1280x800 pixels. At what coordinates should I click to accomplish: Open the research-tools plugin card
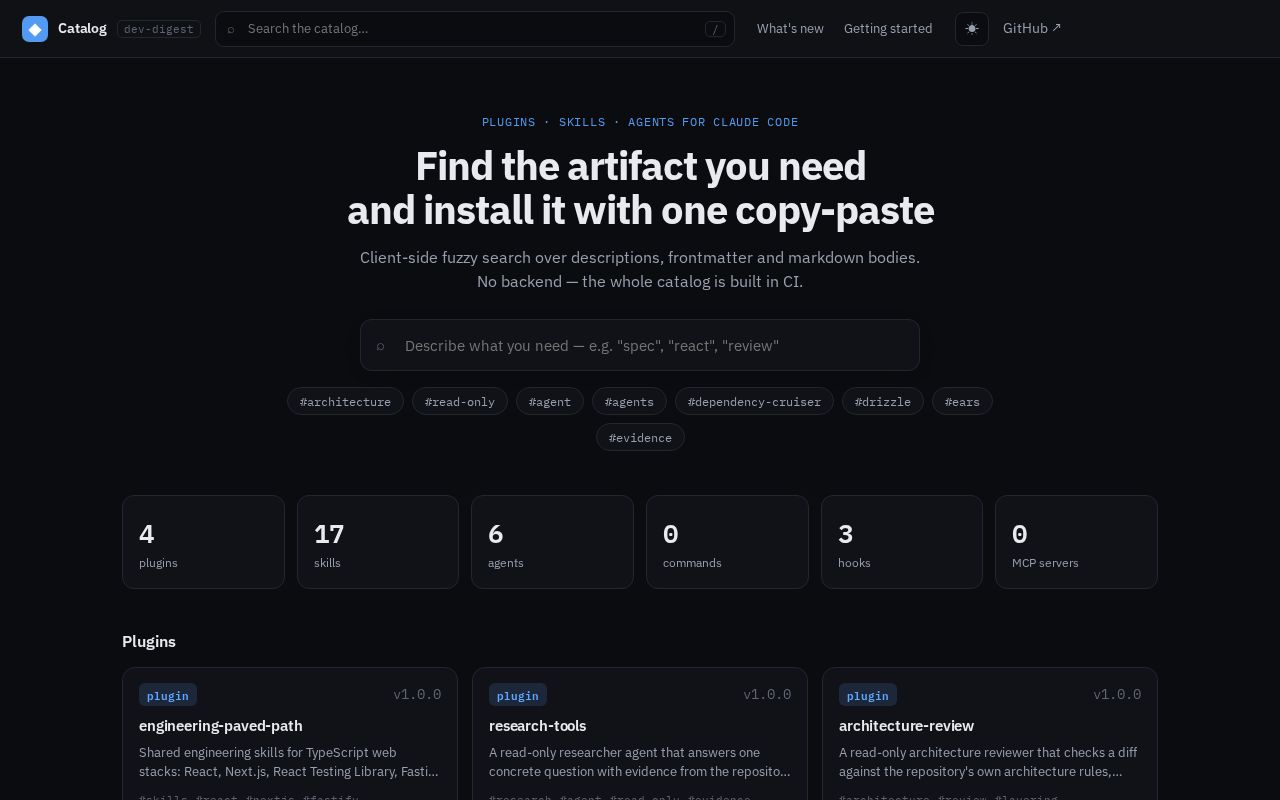[x=640, y=734]
